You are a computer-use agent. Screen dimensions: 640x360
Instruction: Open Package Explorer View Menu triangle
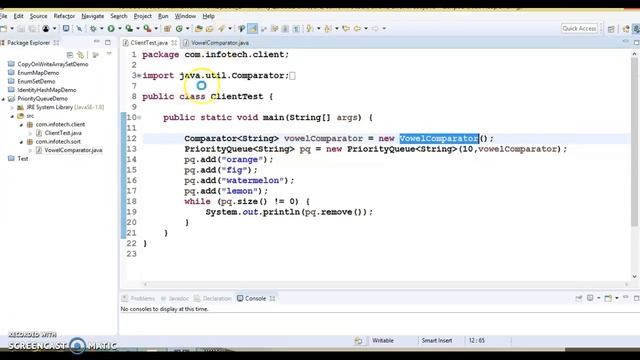(109, 54)
